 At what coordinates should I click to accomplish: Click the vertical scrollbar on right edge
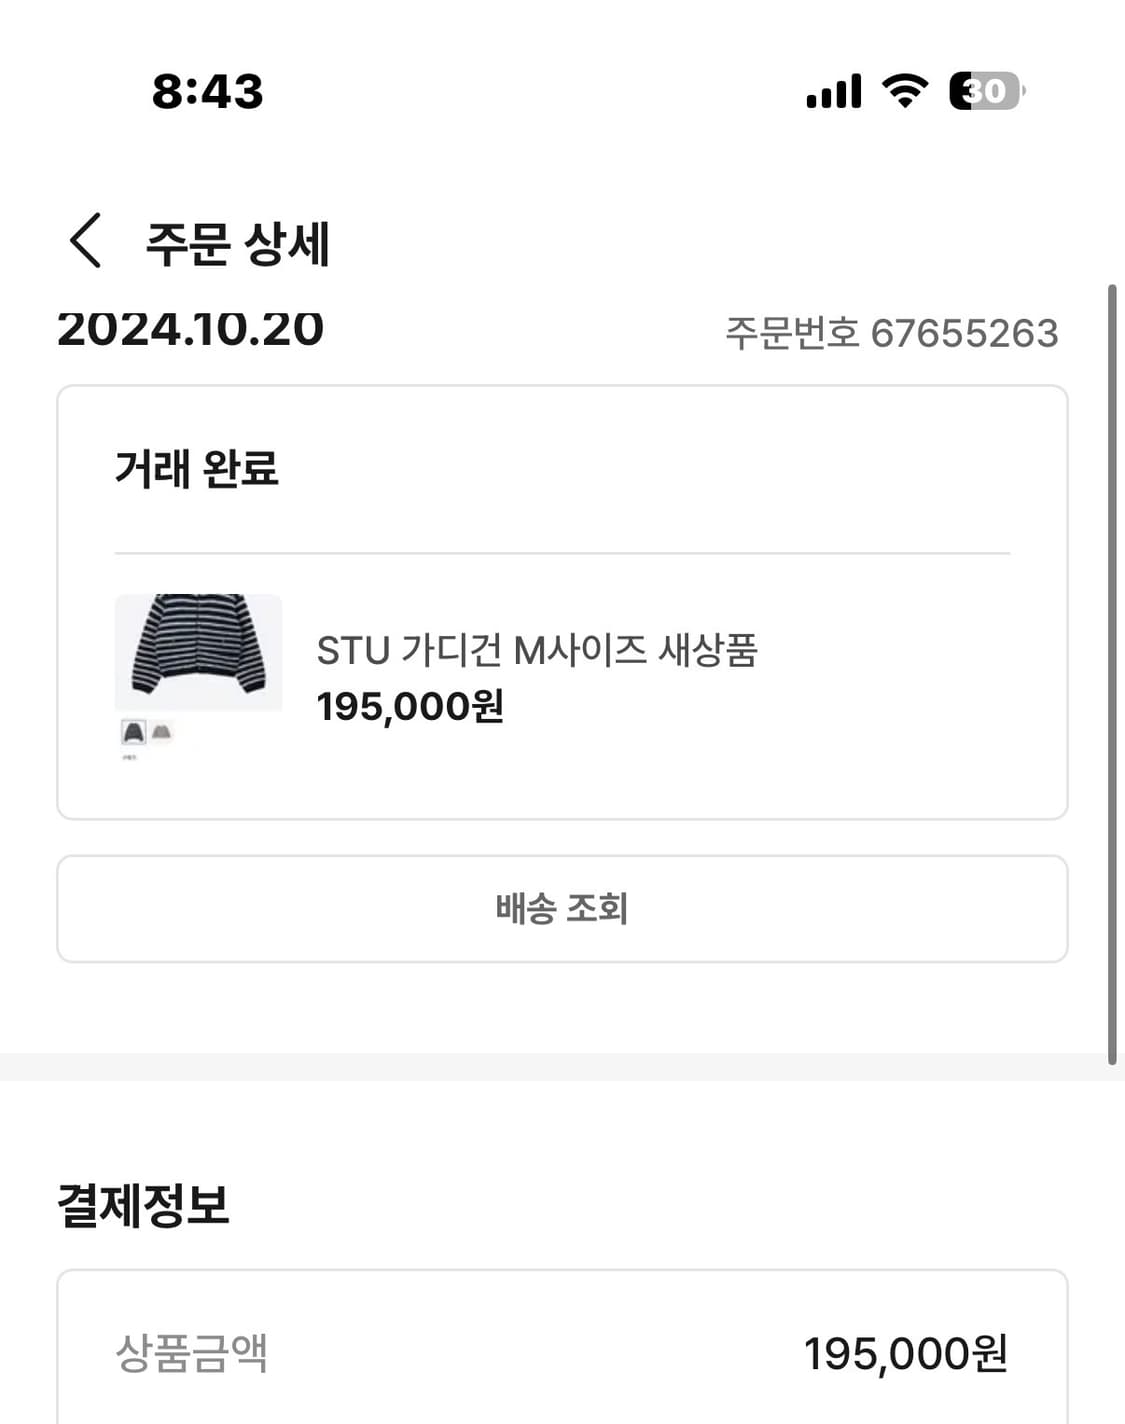click(x=1111, y=675)
